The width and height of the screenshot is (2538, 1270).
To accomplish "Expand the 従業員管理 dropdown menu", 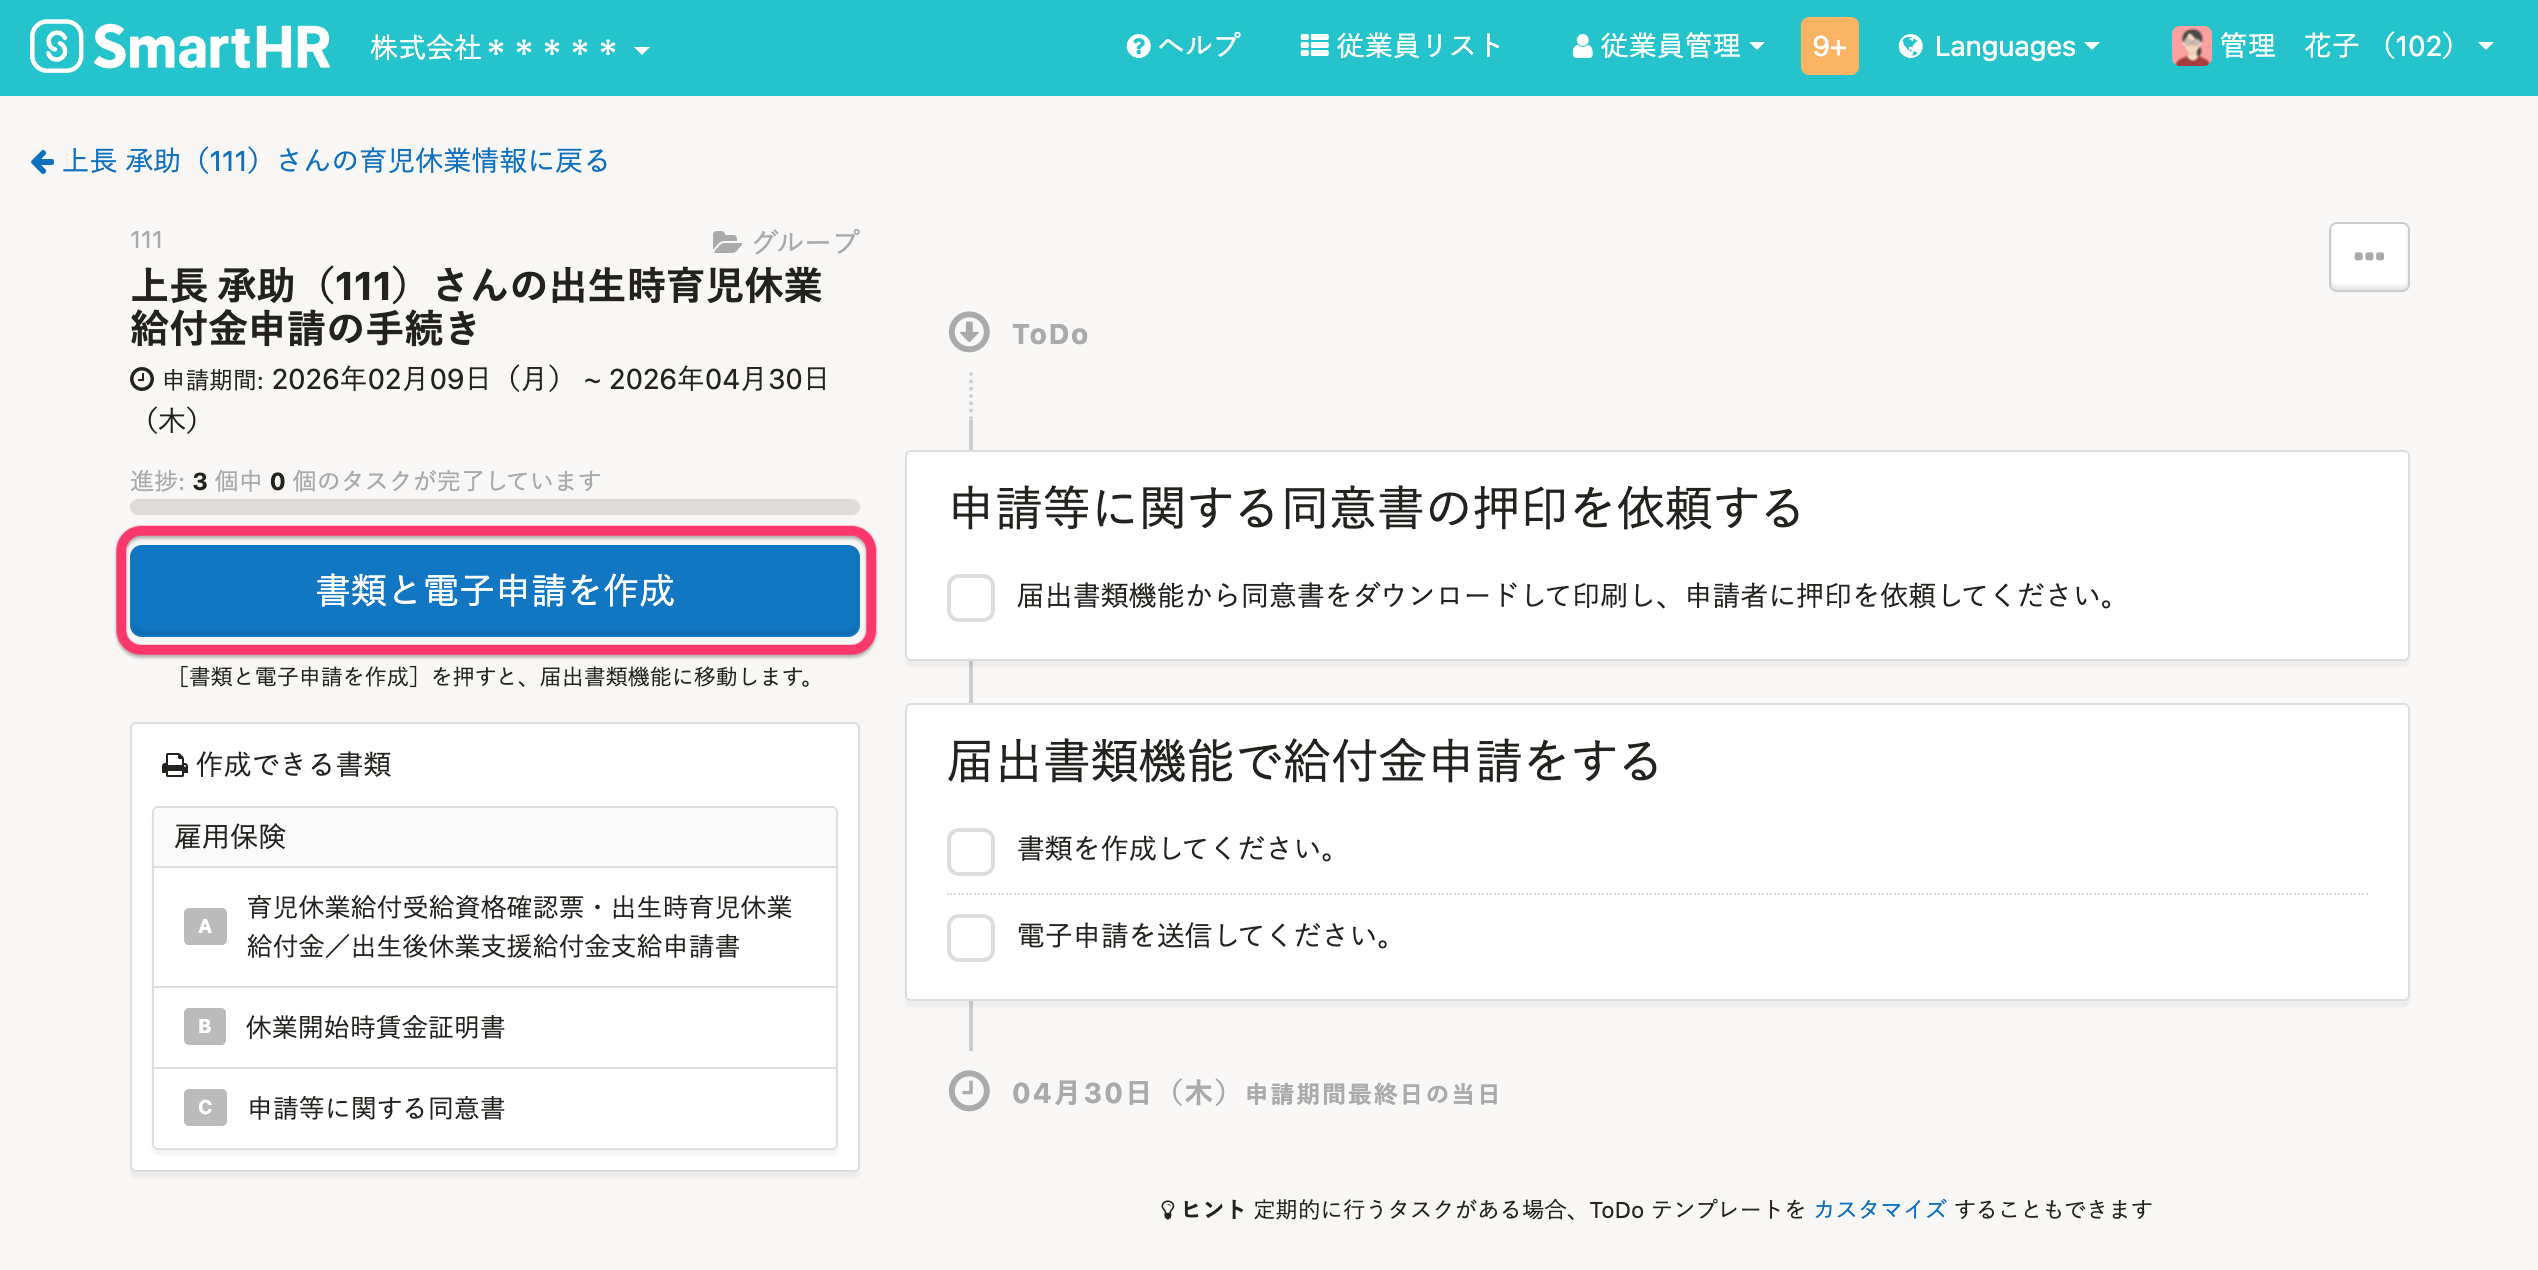I will (x=1668, y=47).
